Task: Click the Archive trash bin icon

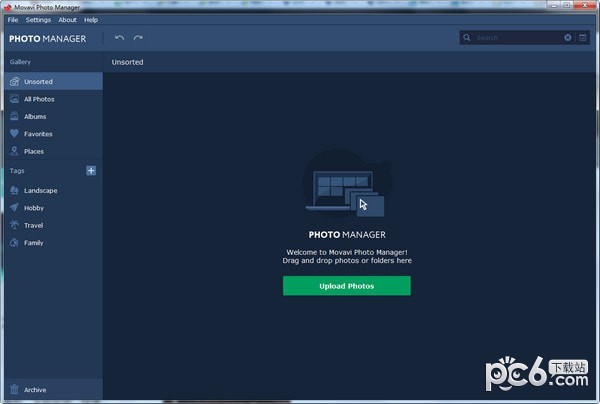Action: pyautogui.click(x=15, y=389)
